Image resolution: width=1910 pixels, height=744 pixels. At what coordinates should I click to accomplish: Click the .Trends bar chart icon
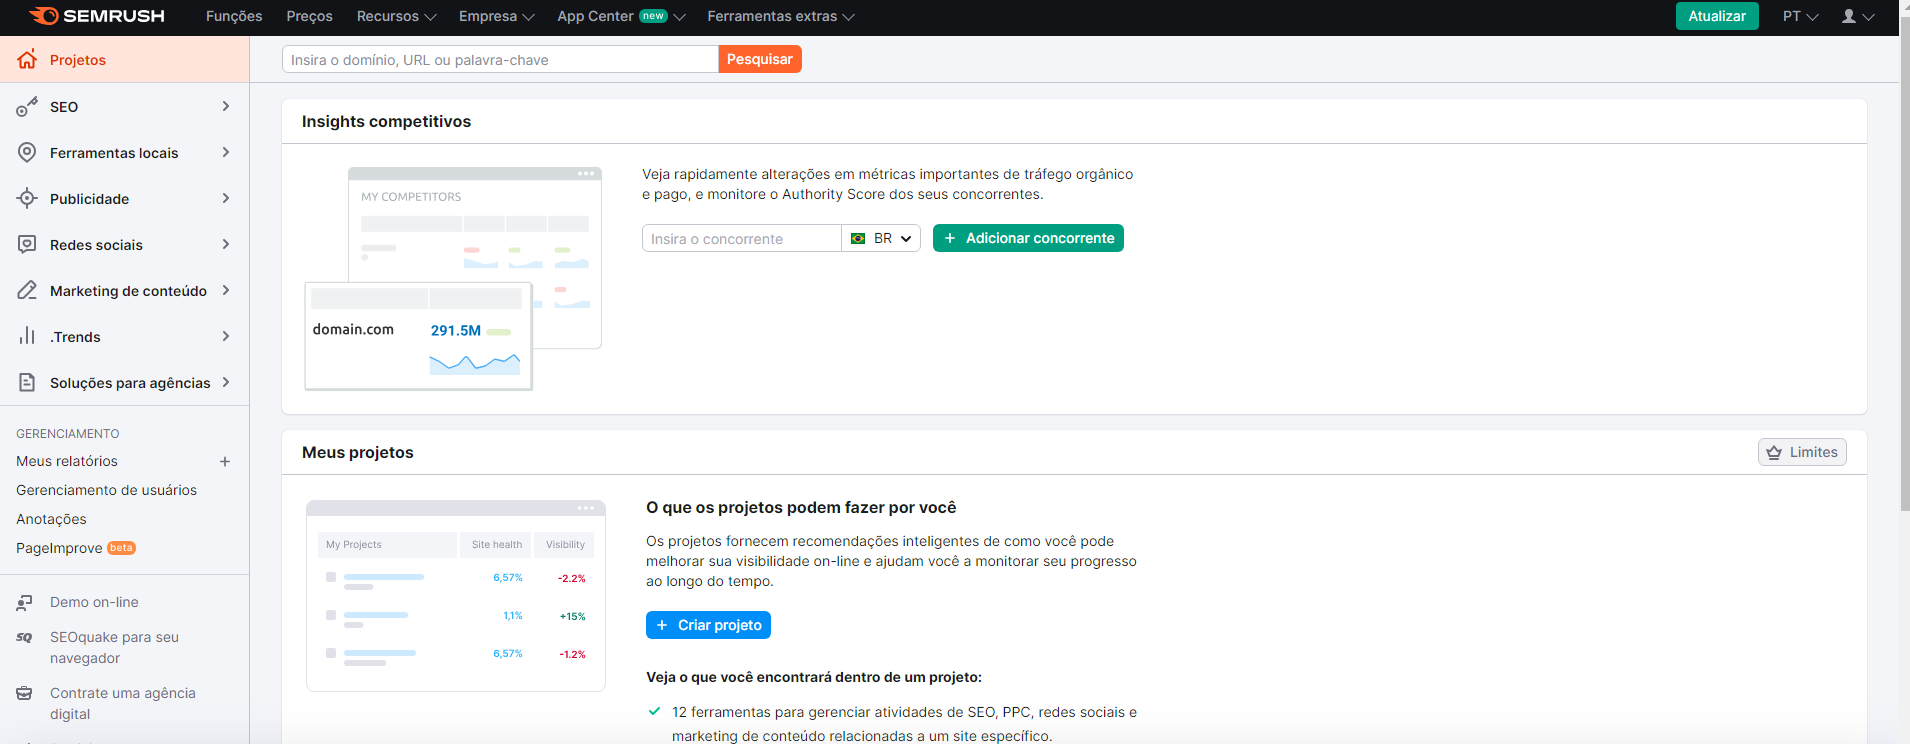point(27,337)
